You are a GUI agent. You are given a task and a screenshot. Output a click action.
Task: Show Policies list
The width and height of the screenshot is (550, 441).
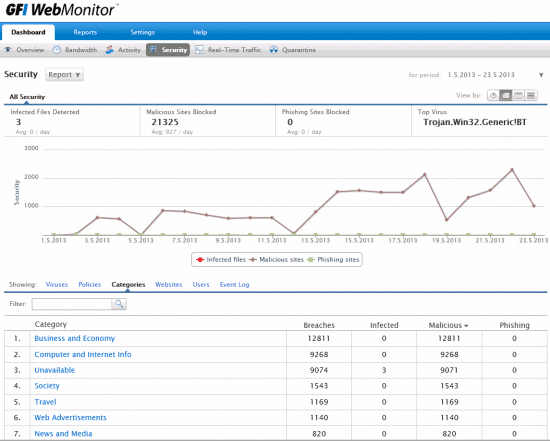(x=89, y=285)
